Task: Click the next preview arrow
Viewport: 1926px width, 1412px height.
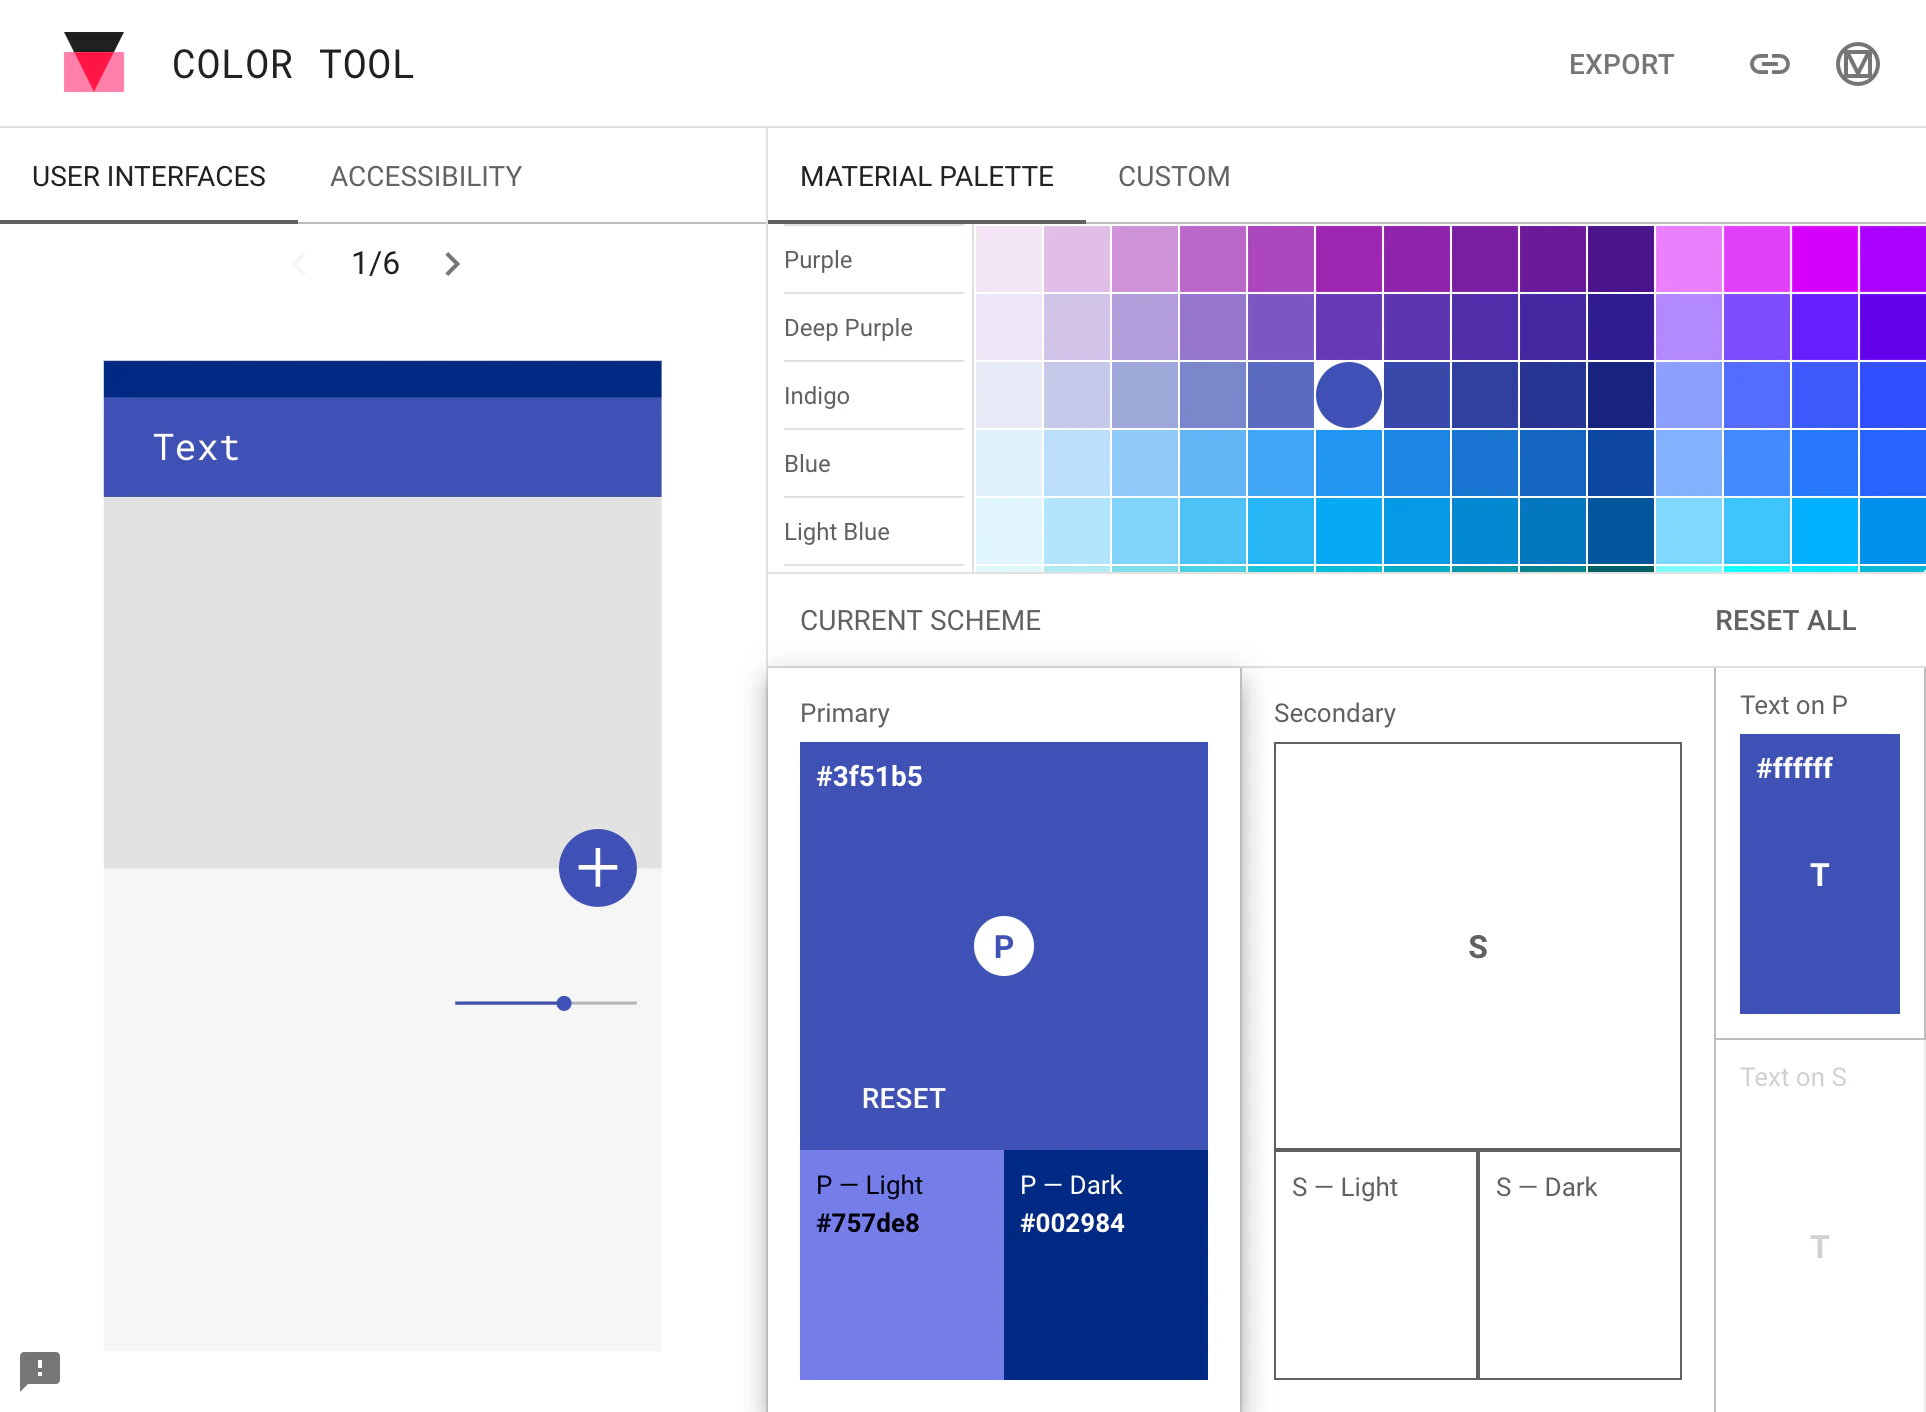Action: pos(451,263)
